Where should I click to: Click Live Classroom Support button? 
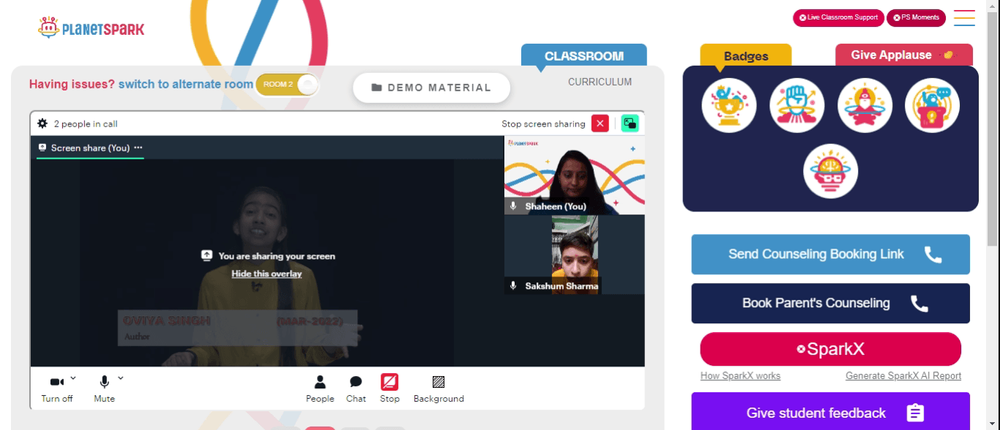click(x=838, y=18)
